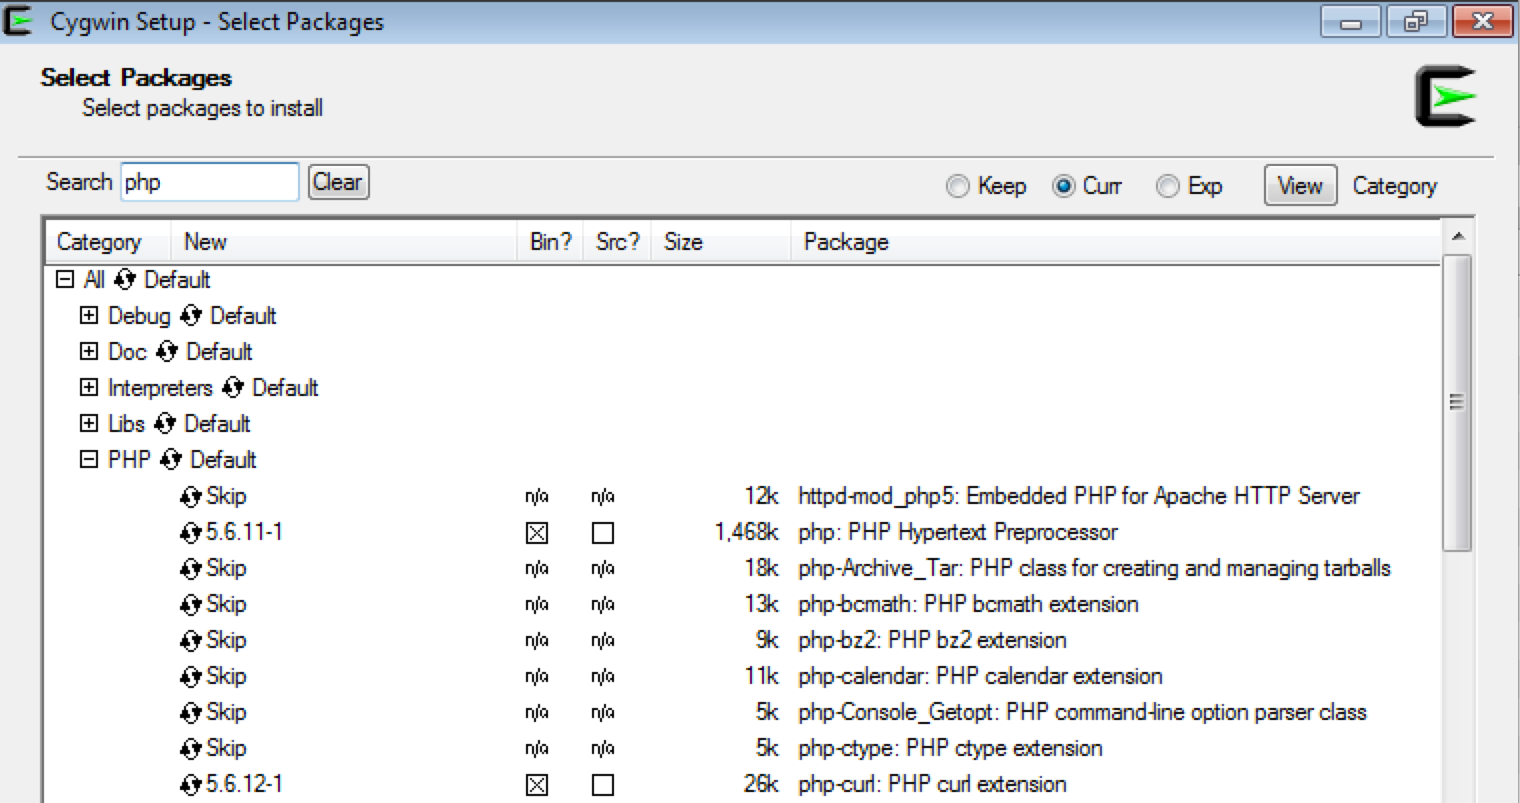This screenshot has height=803, width=1520.
Task: Click the cycle icon for php-curl 5.6.12-1
Action: coord(189,784)
